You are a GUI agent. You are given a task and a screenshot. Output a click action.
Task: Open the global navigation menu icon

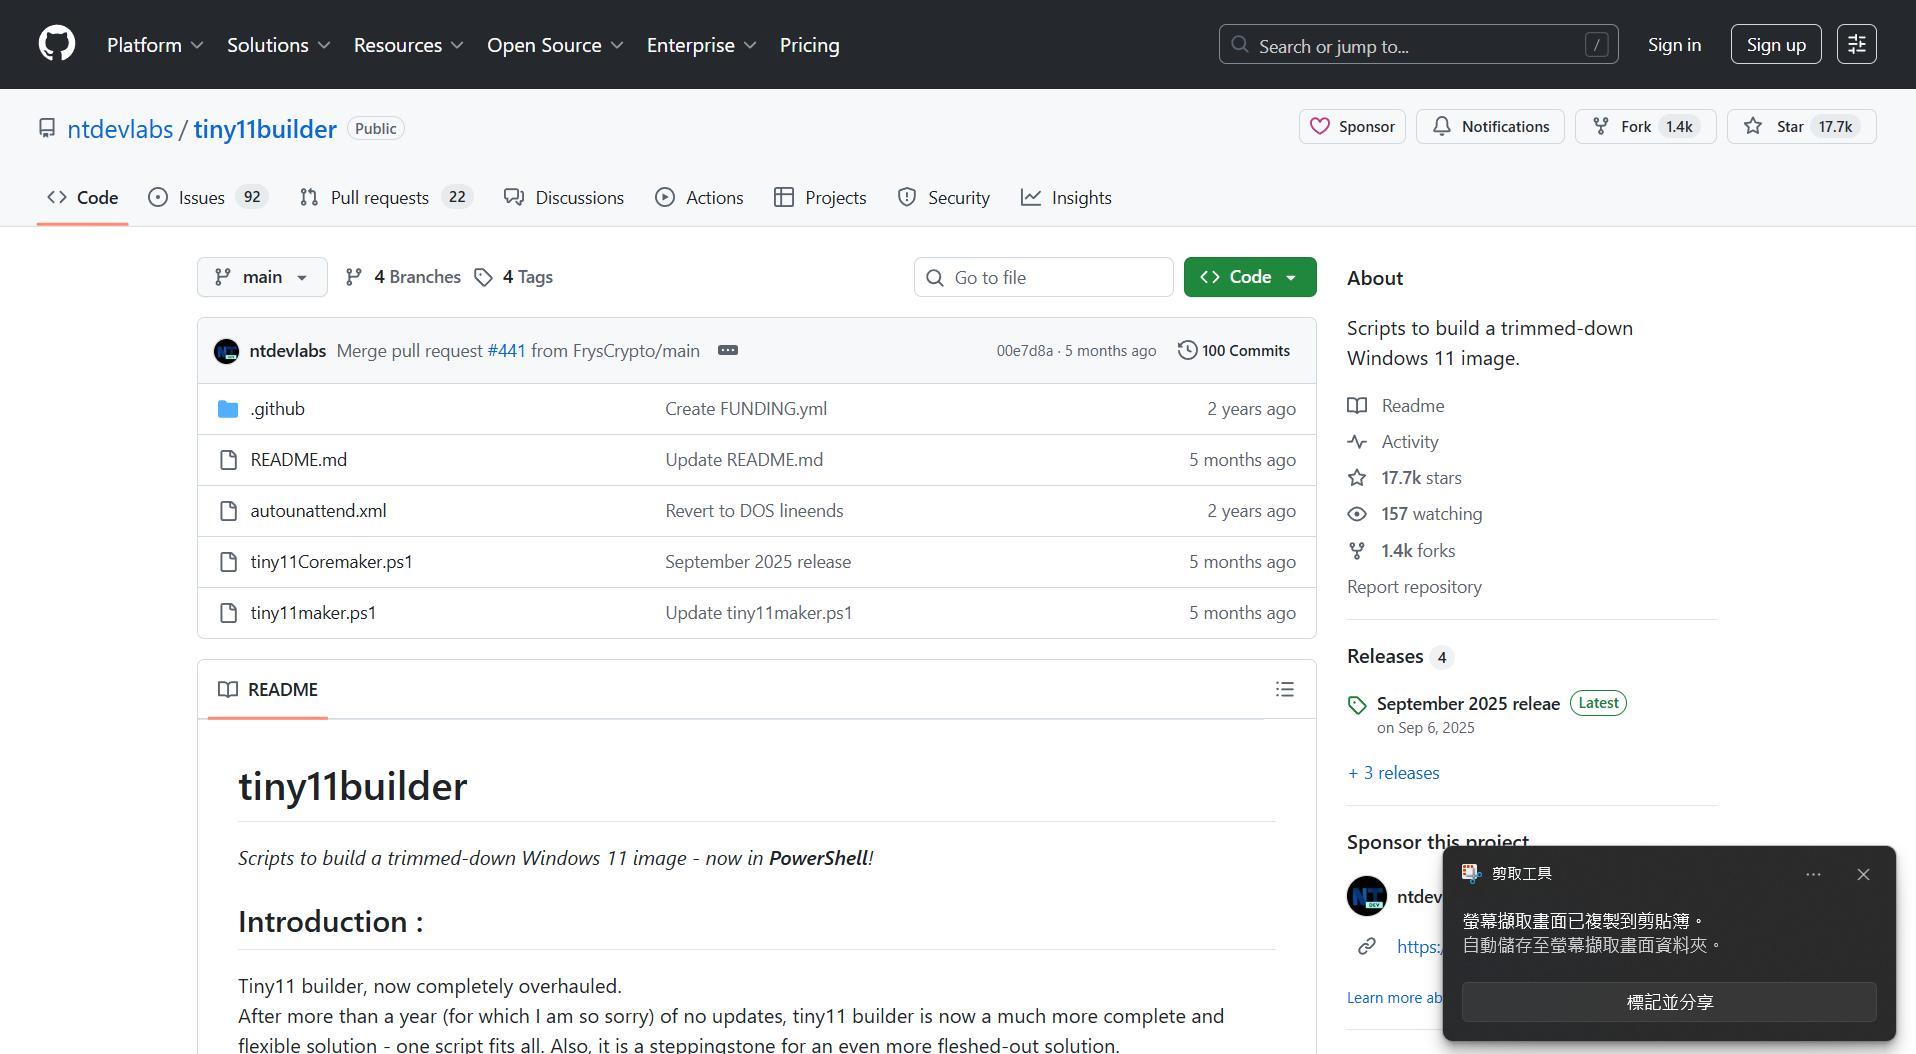click(1856, 45)
